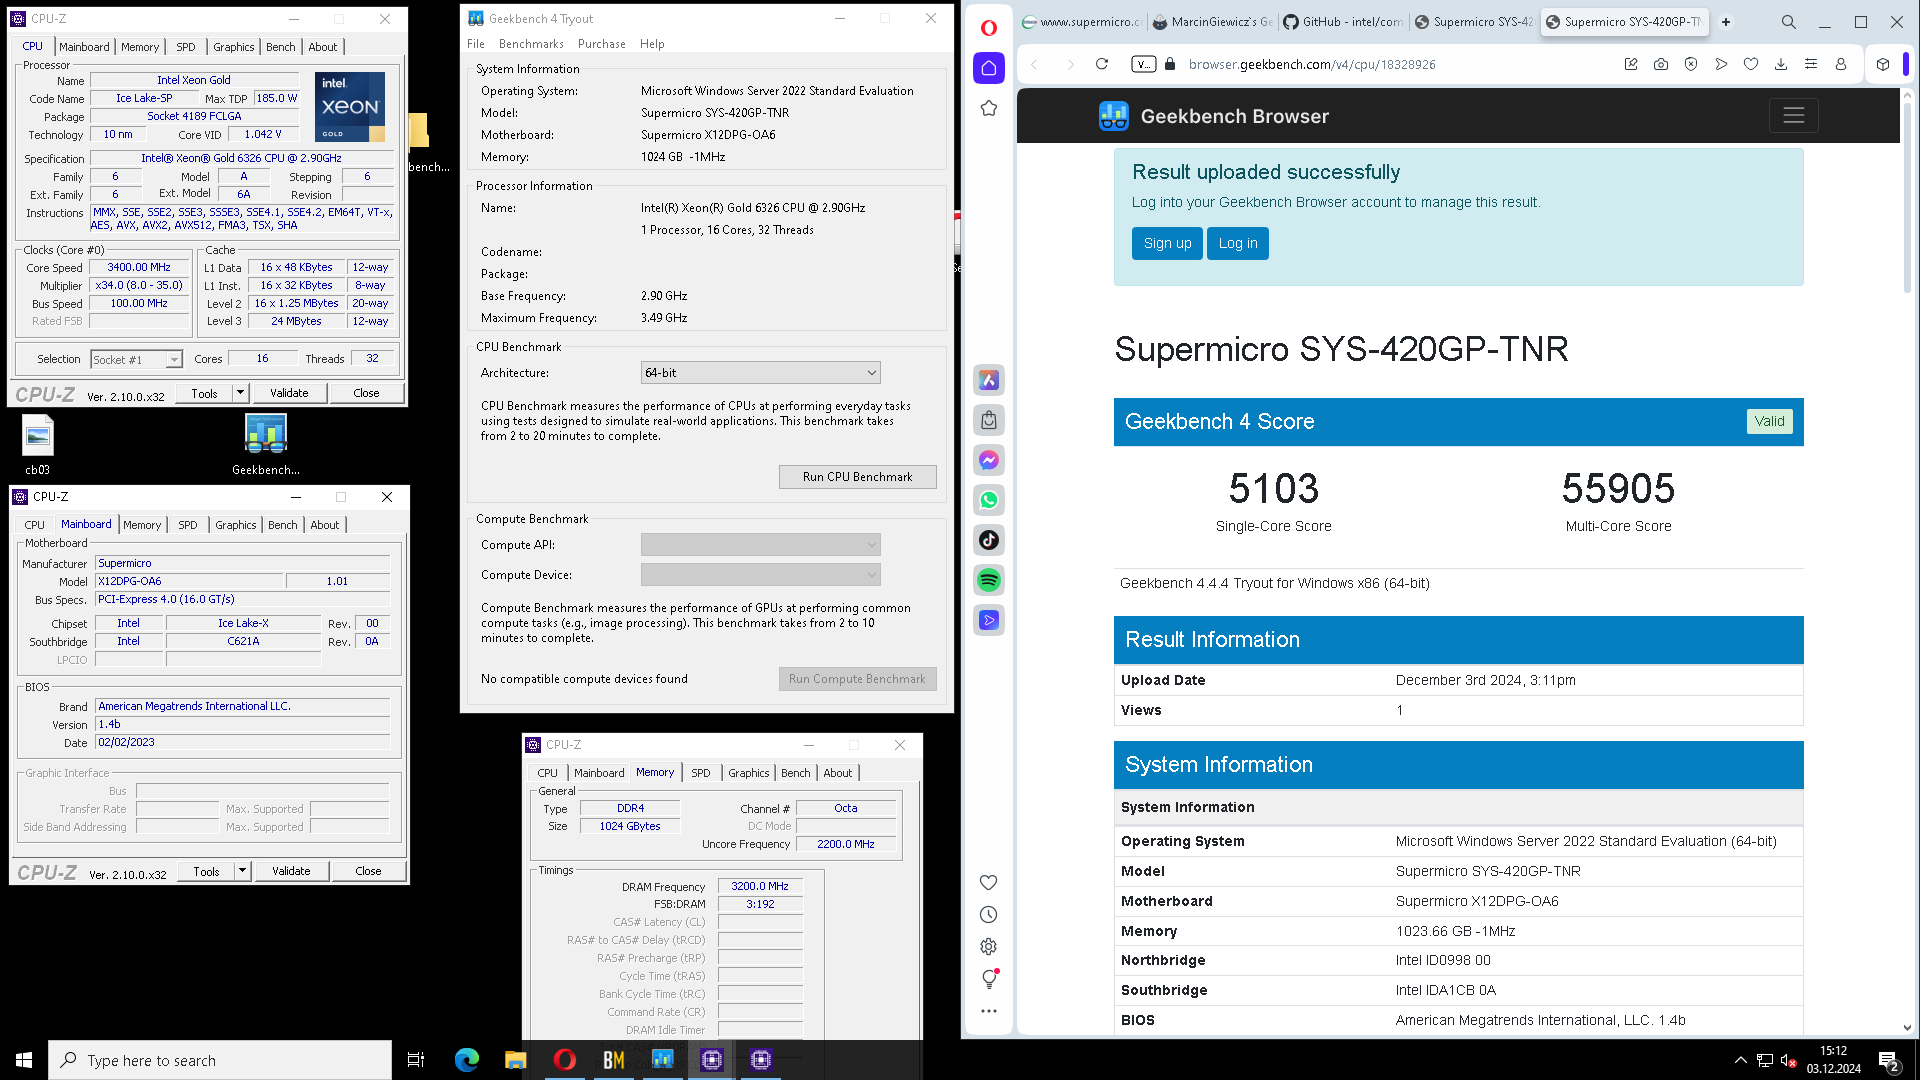Screen dimensions: 1920x1080
Task: Open Geekbench Benchmarks menu
Action: pyautogui.click(x=531, y=44)
